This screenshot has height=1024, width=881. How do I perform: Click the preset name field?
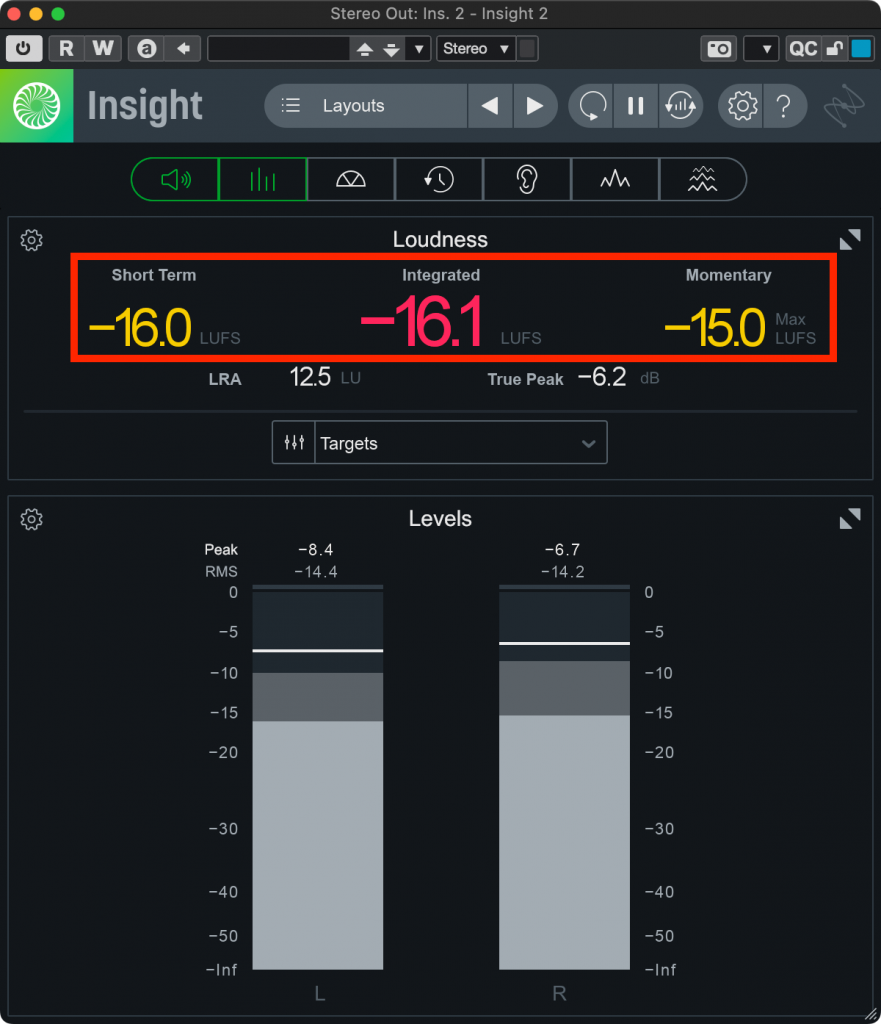click(x=277, y=48)
